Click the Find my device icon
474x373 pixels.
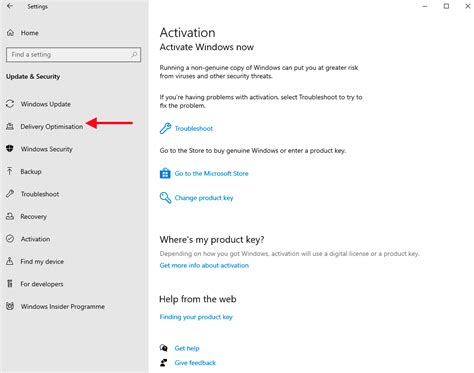pyautogui.click(x=10, y=261)
